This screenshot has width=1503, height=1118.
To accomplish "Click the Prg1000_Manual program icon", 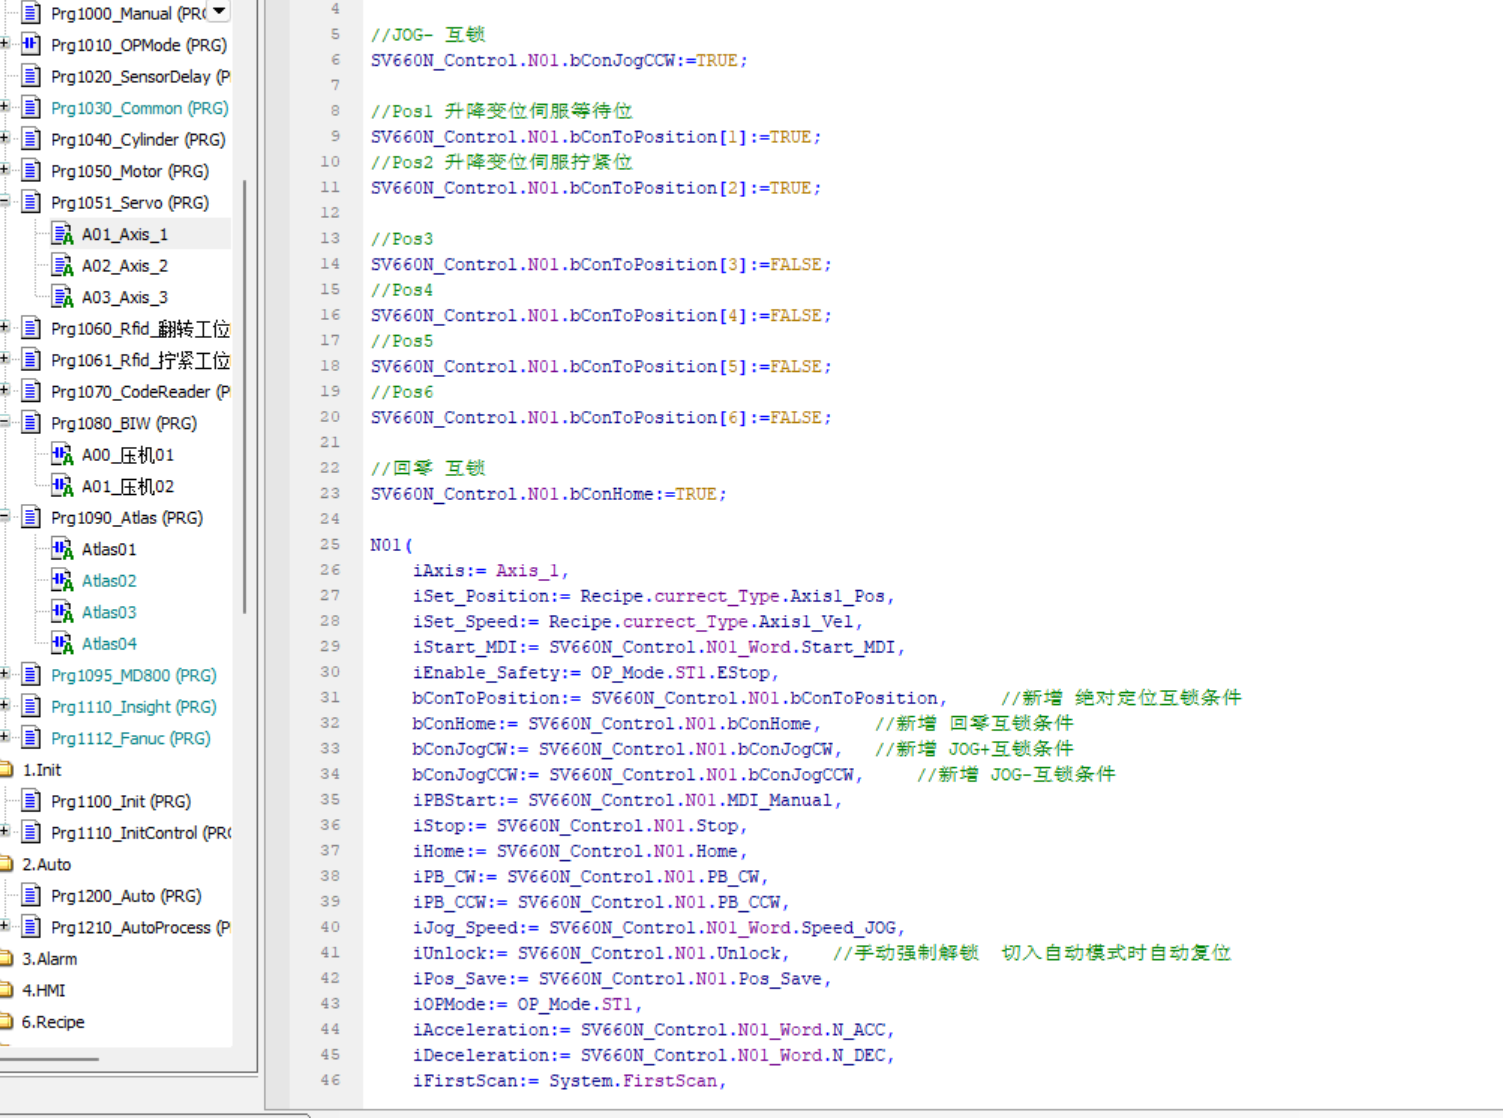I will tap(31, 13).
